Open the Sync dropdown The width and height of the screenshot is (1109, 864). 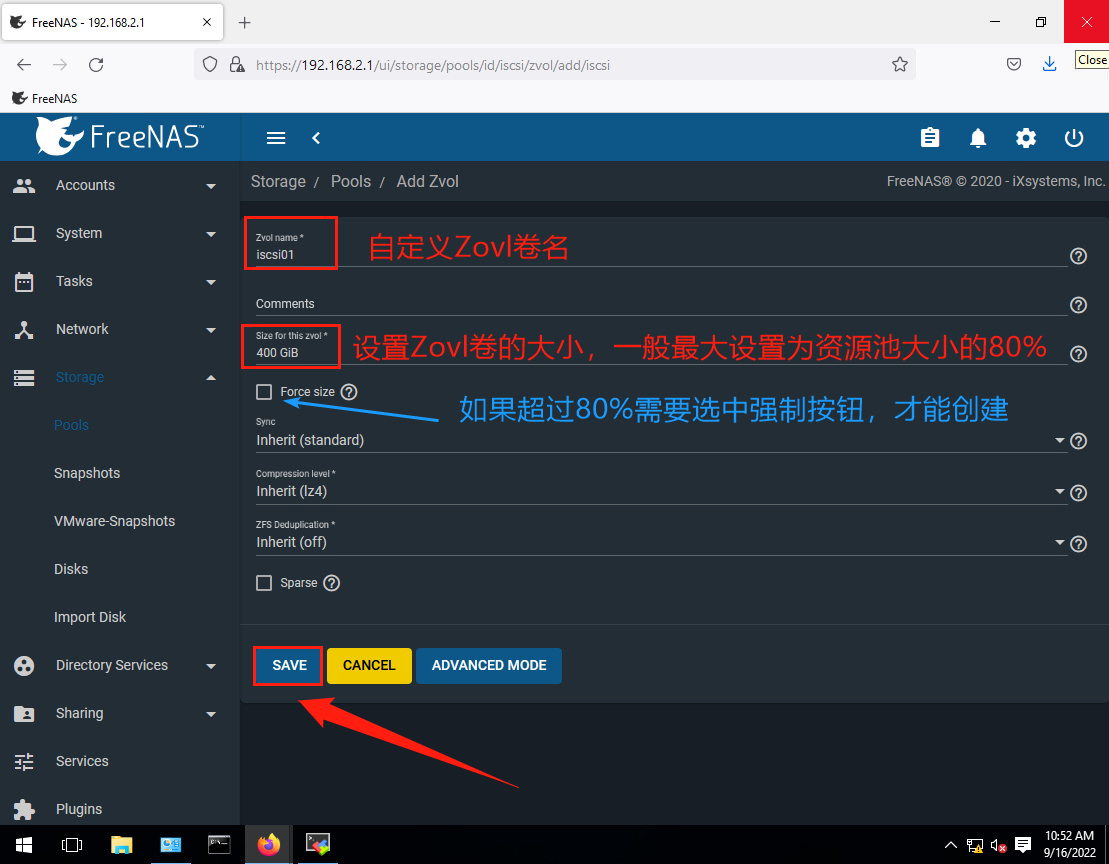tap(660, 440)
